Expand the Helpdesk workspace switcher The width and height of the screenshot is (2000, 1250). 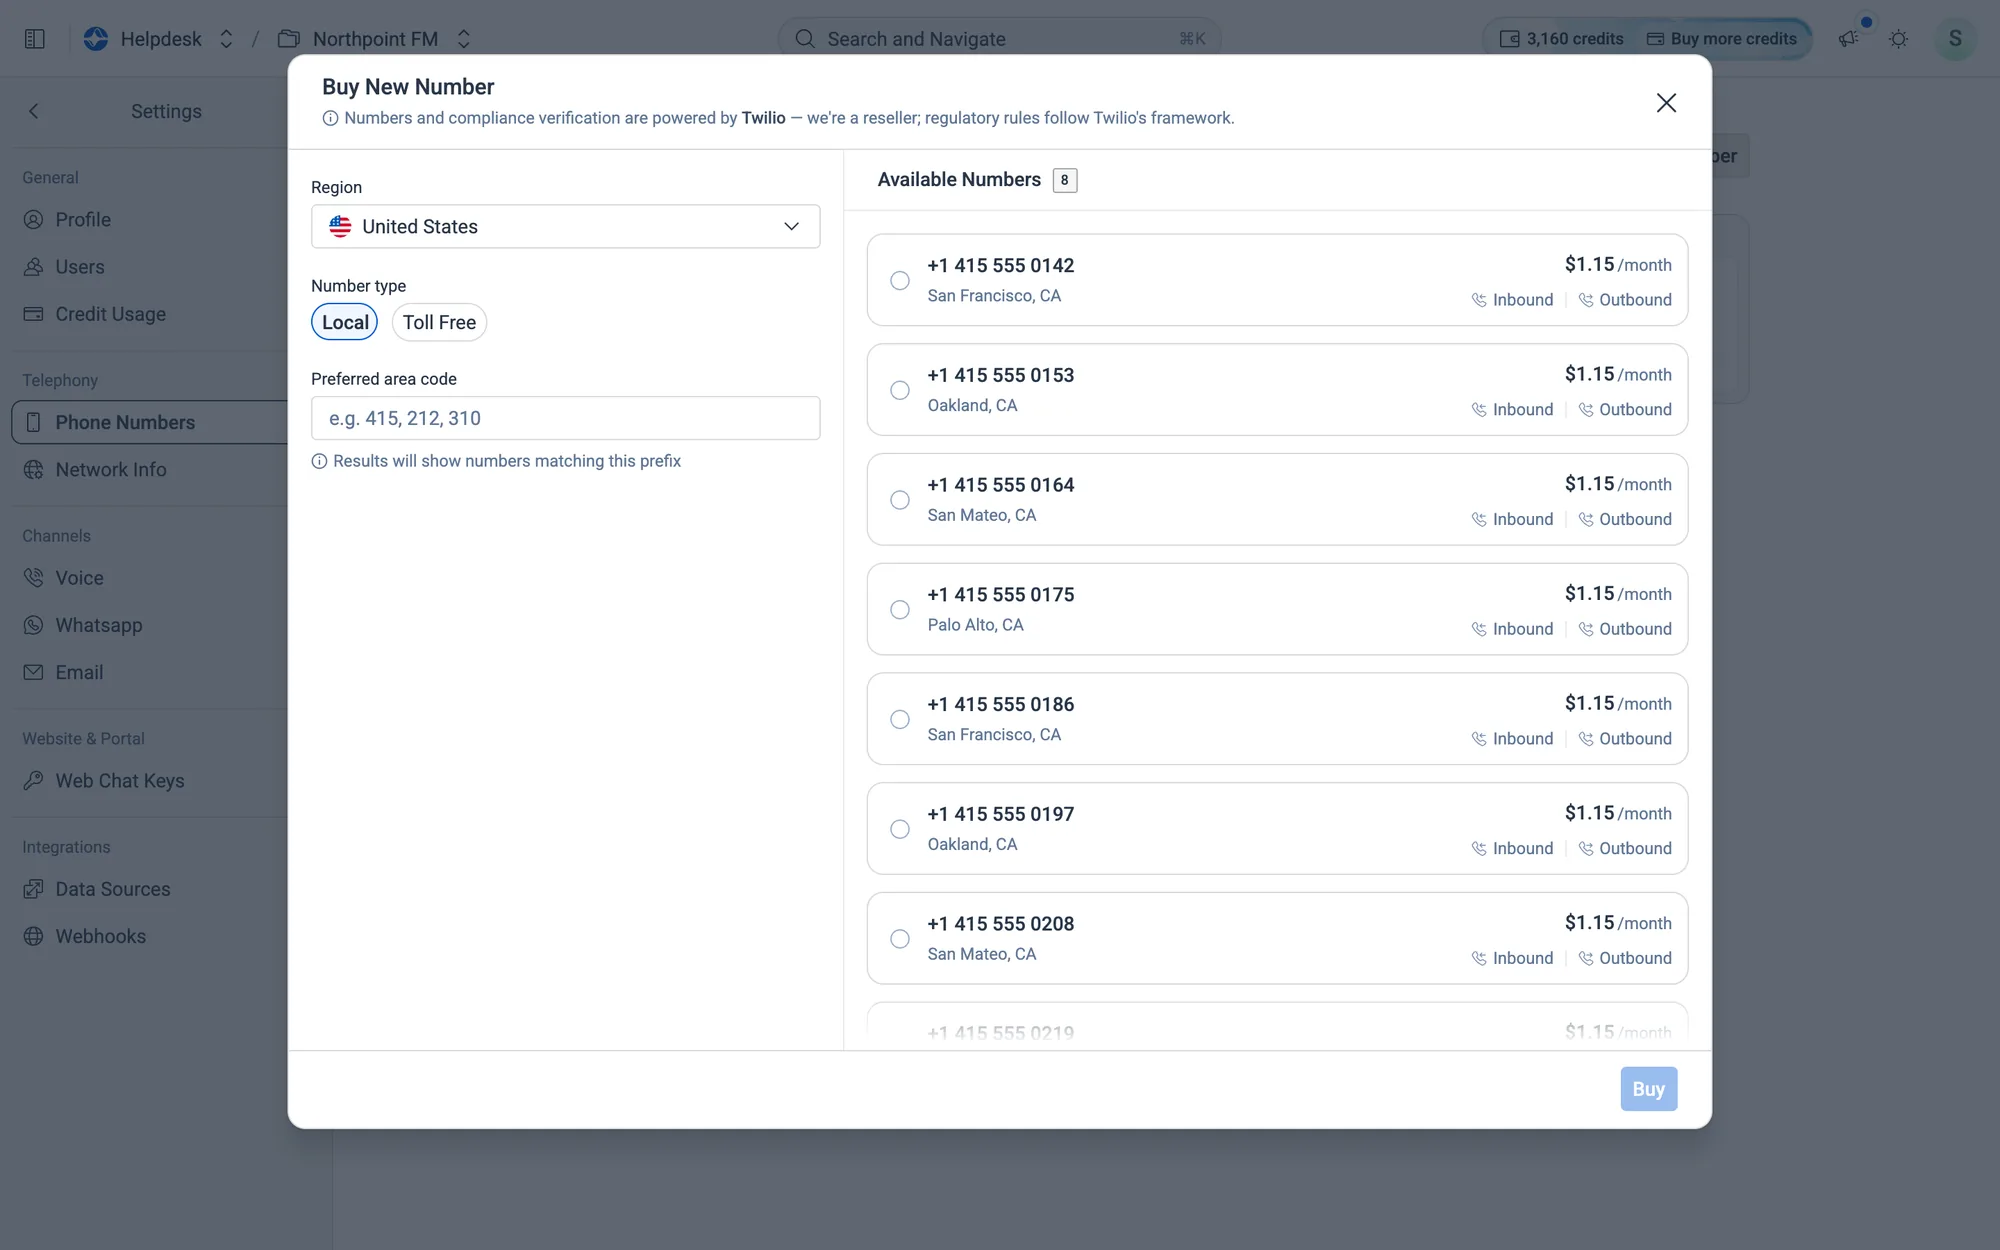[x=226, y=39]
